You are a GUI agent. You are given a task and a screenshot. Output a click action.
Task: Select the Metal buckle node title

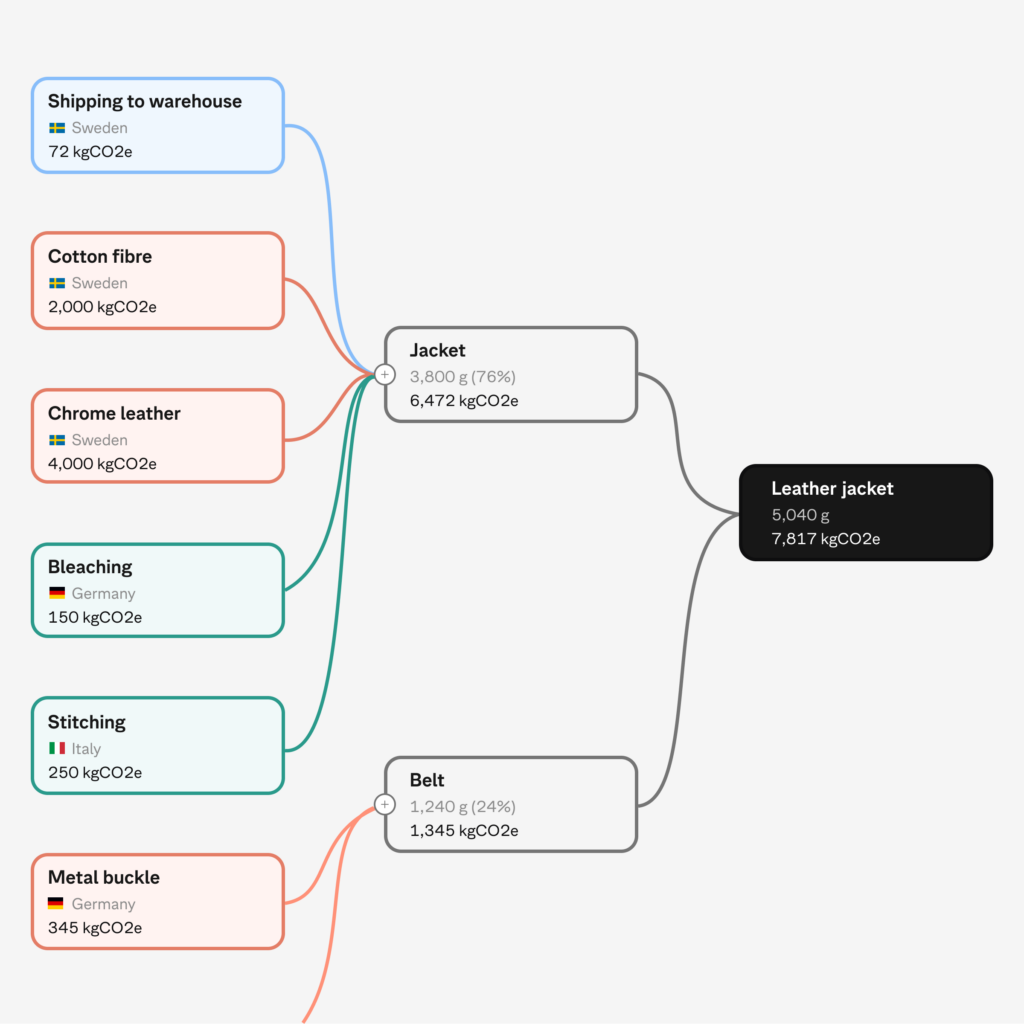104,877
